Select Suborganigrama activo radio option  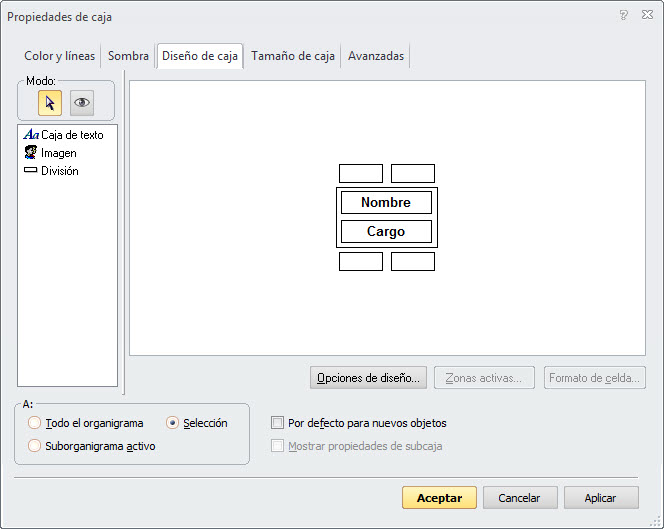[35, 446]
